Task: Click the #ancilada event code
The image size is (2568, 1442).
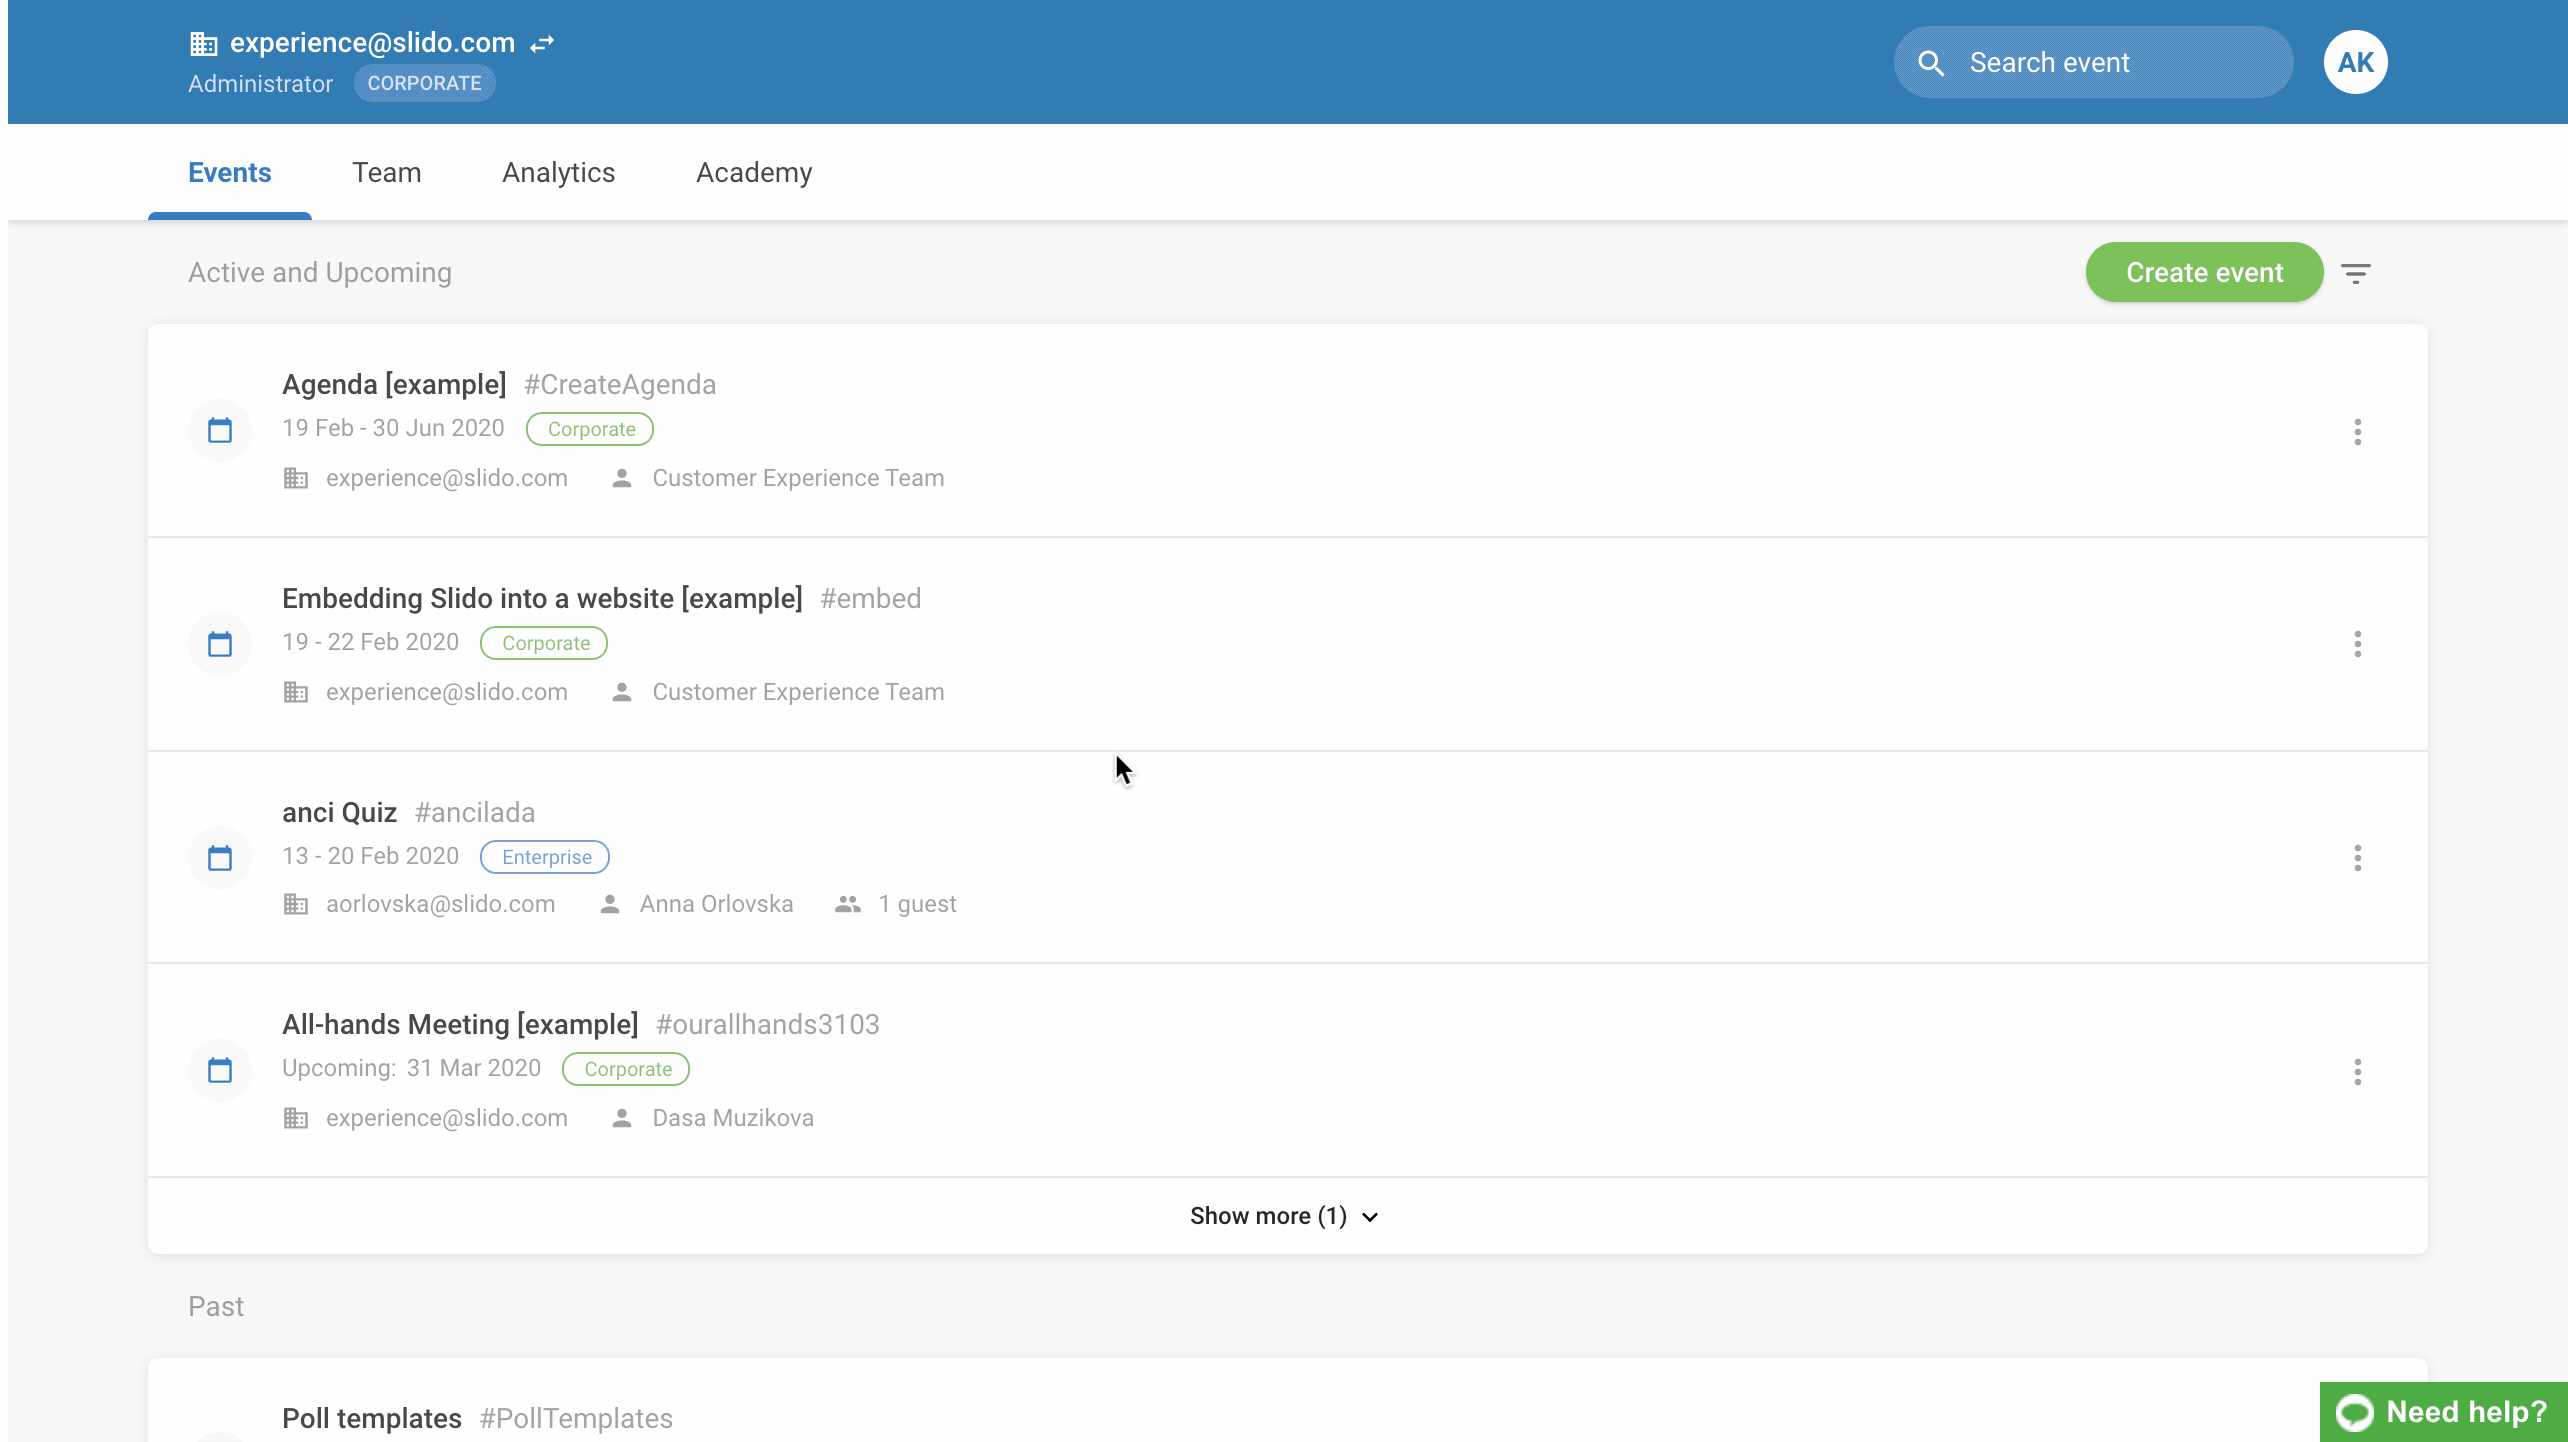Action: pos(475,813)
